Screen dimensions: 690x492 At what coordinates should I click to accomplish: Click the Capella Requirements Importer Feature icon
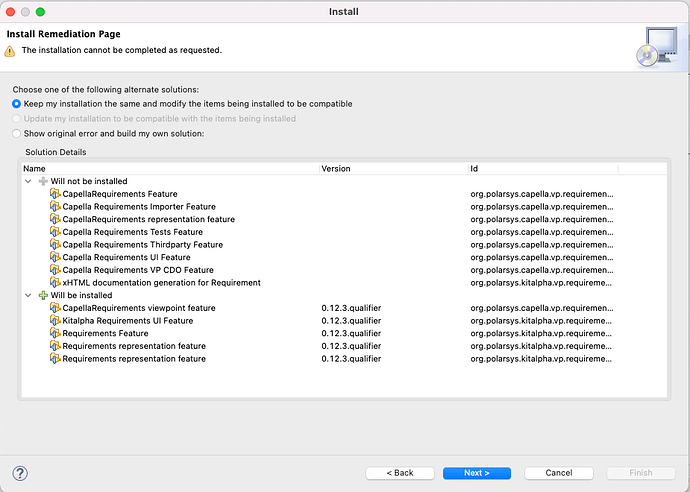(x=55, y=206)
